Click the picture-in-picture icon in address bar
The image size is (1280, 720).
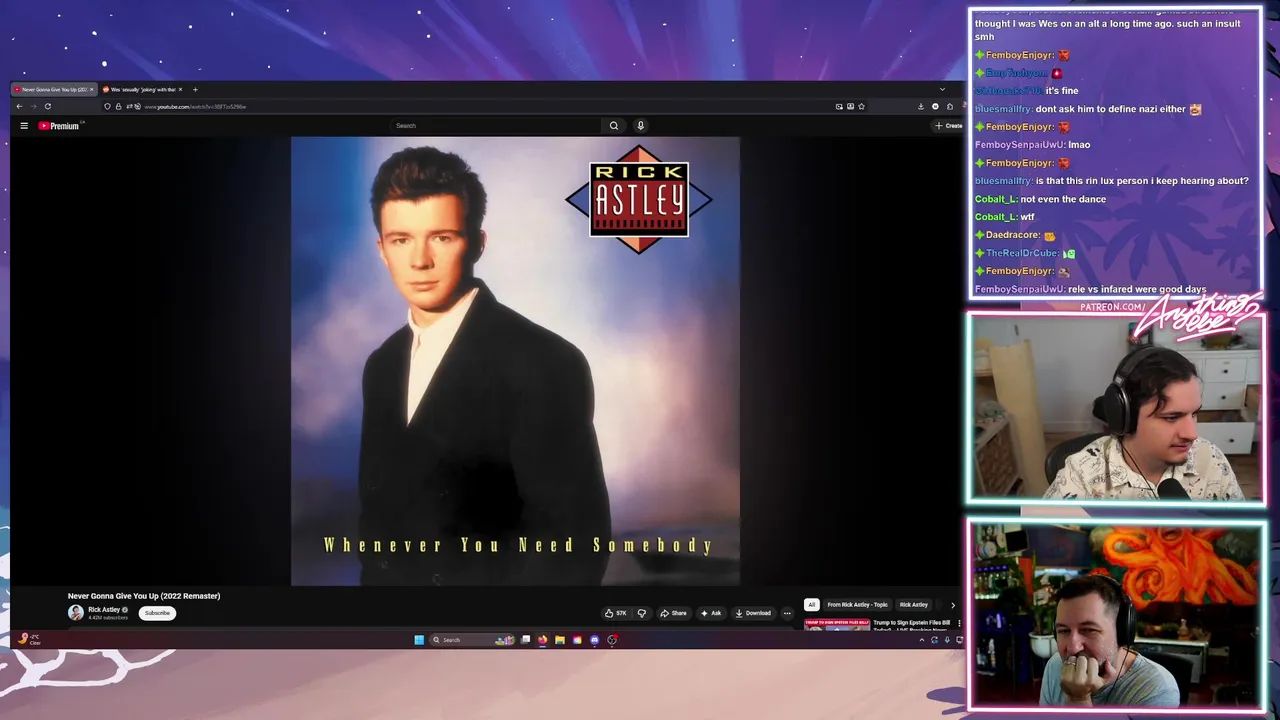pyautogui.click(x=839, y=106)
